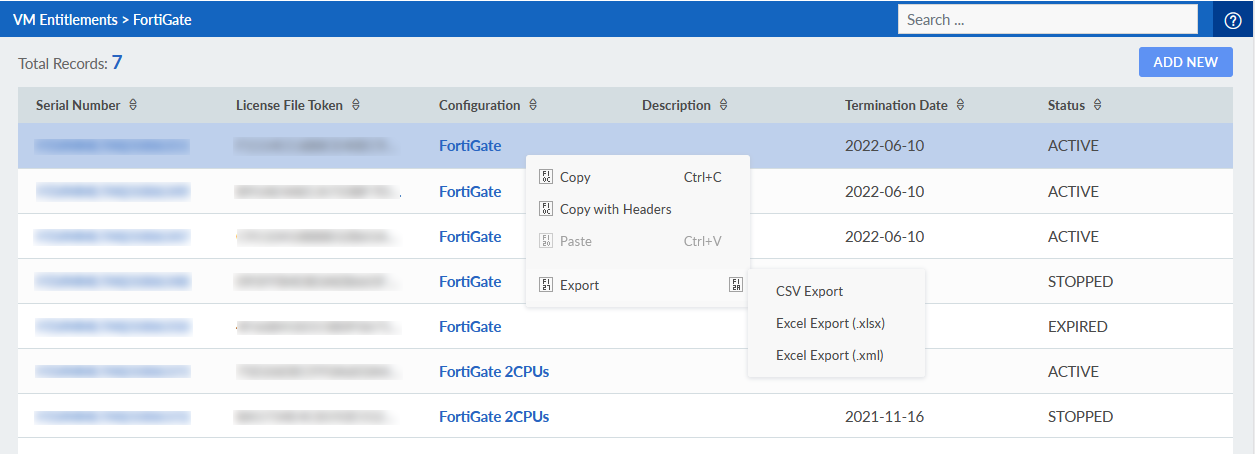The height and width of the screenshot is (454, 1255).
Task: Click Configuration column sort icon
Action: [x=533, y=105]
